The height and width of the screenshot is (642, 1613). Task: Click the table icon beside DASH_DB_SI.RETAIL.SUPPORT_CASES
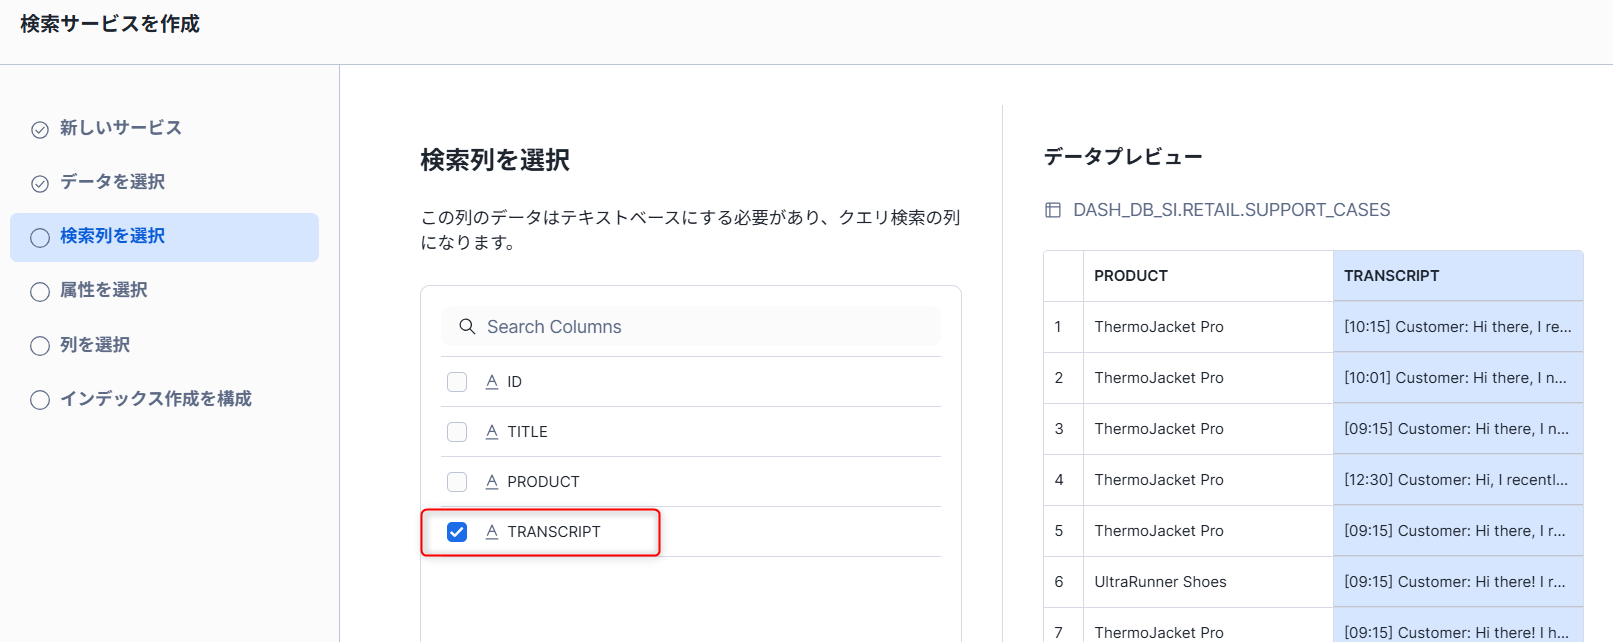(1053, 210)
